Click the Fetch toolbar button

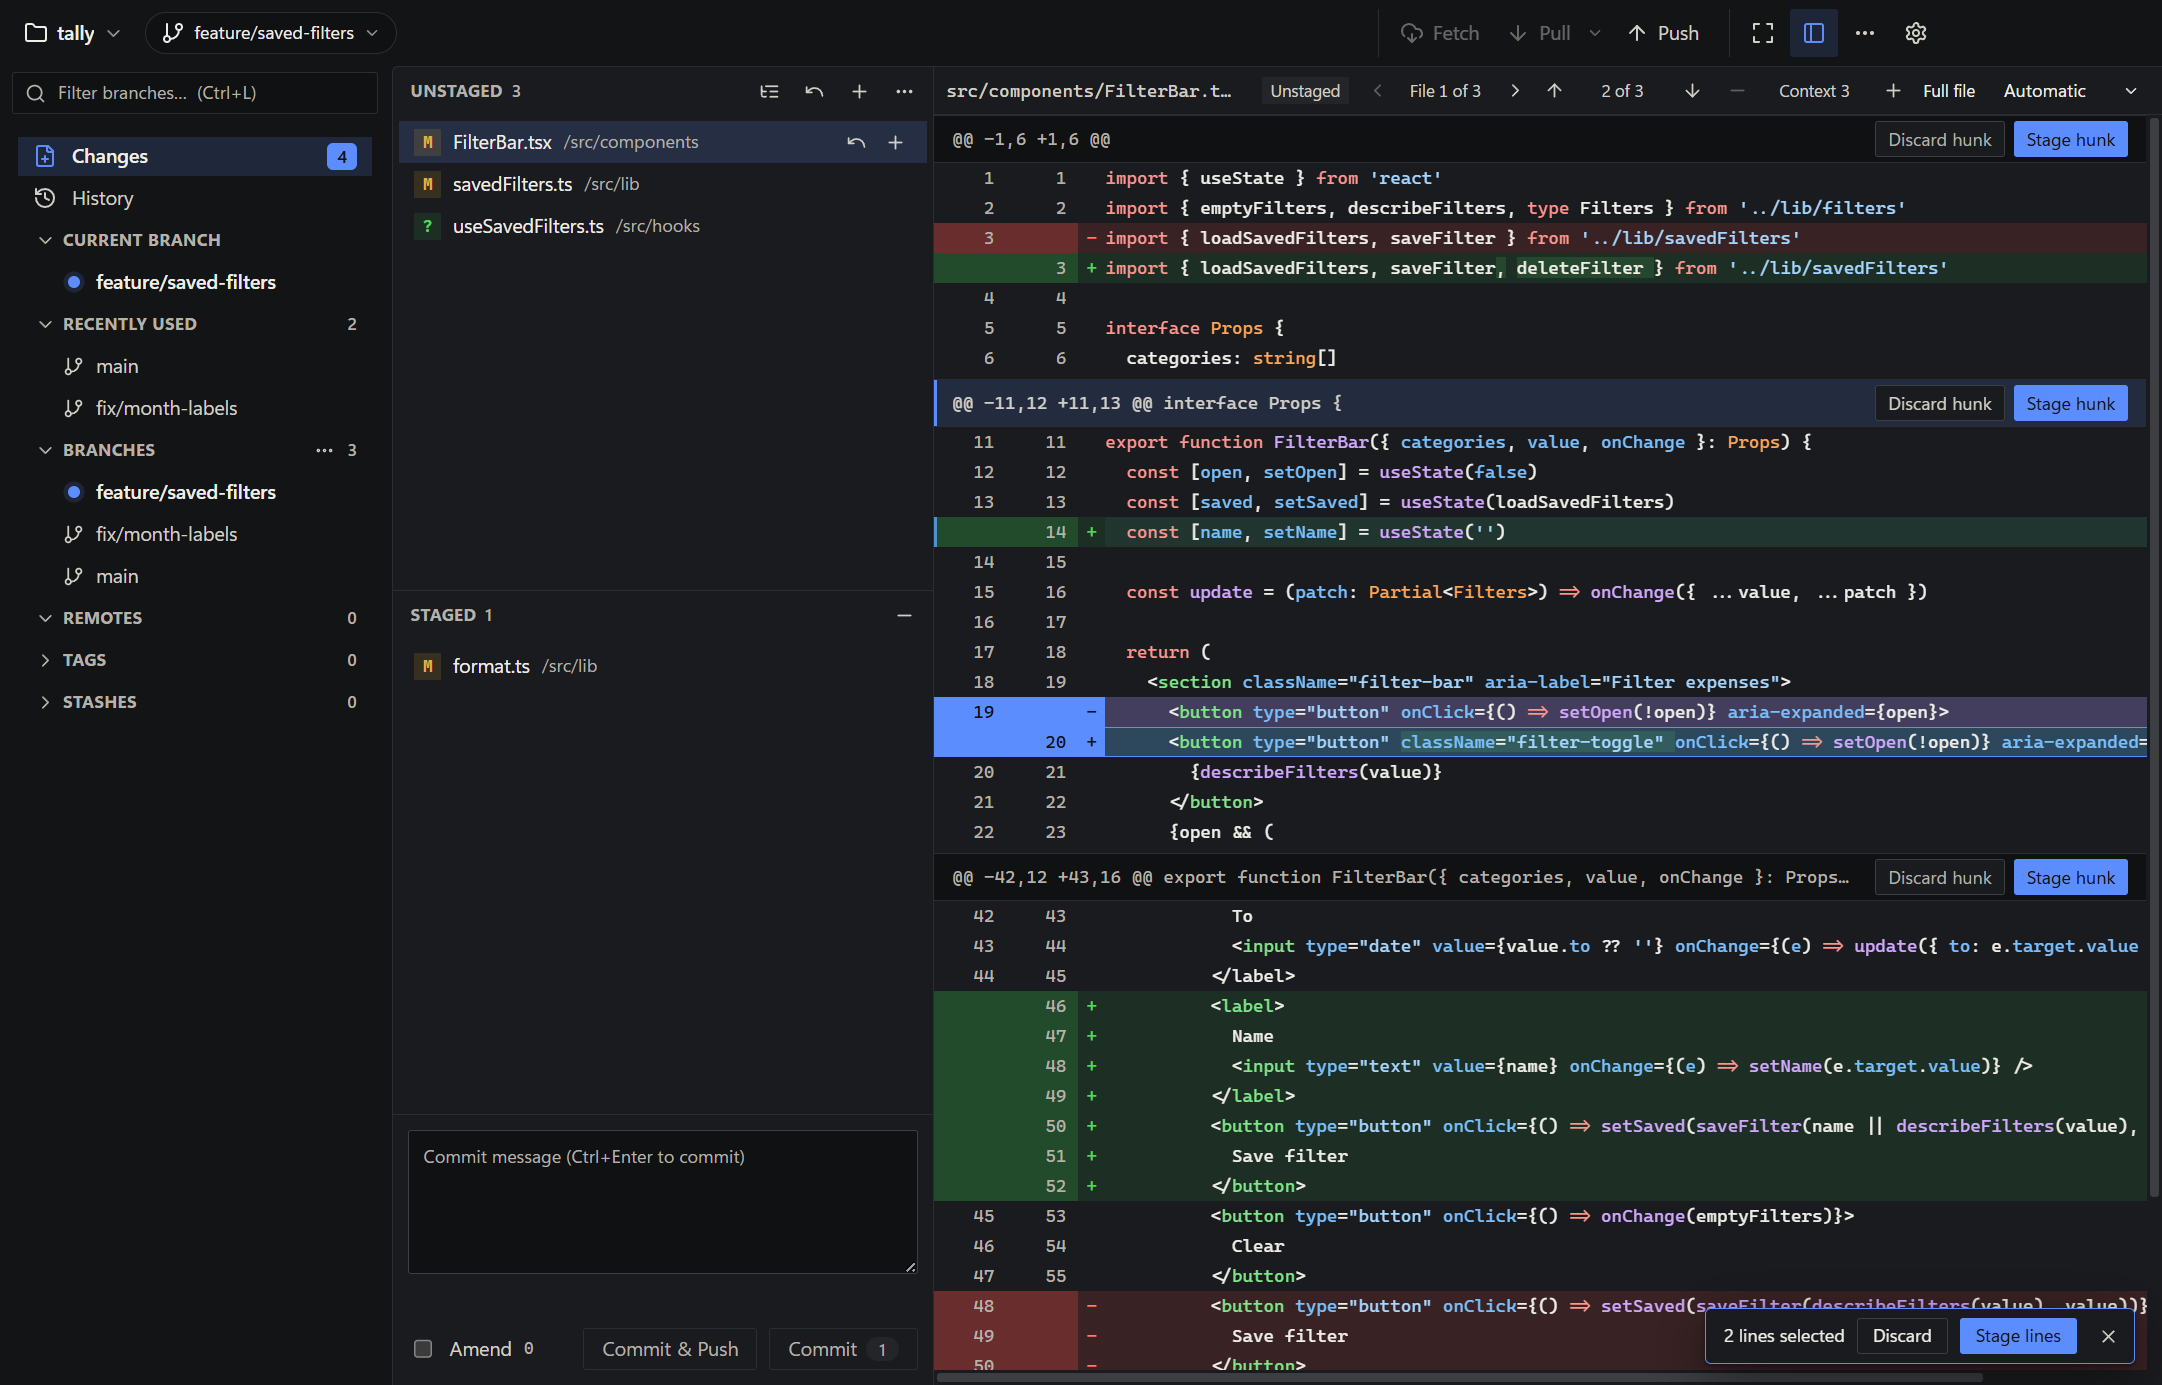(1439, 33)
